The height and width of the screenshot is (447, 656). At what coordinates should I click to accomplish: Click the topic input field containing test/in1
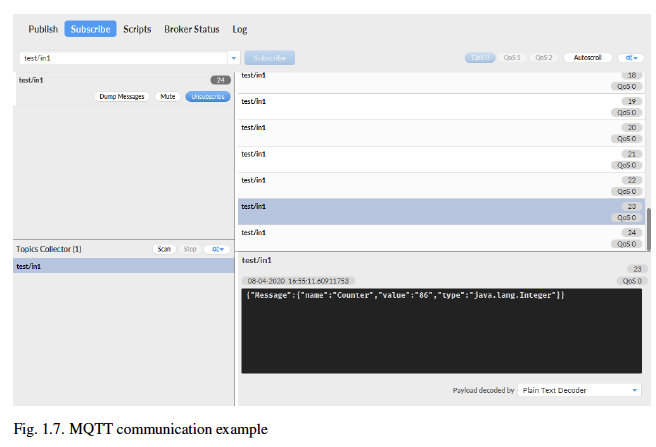pos(124,58)
